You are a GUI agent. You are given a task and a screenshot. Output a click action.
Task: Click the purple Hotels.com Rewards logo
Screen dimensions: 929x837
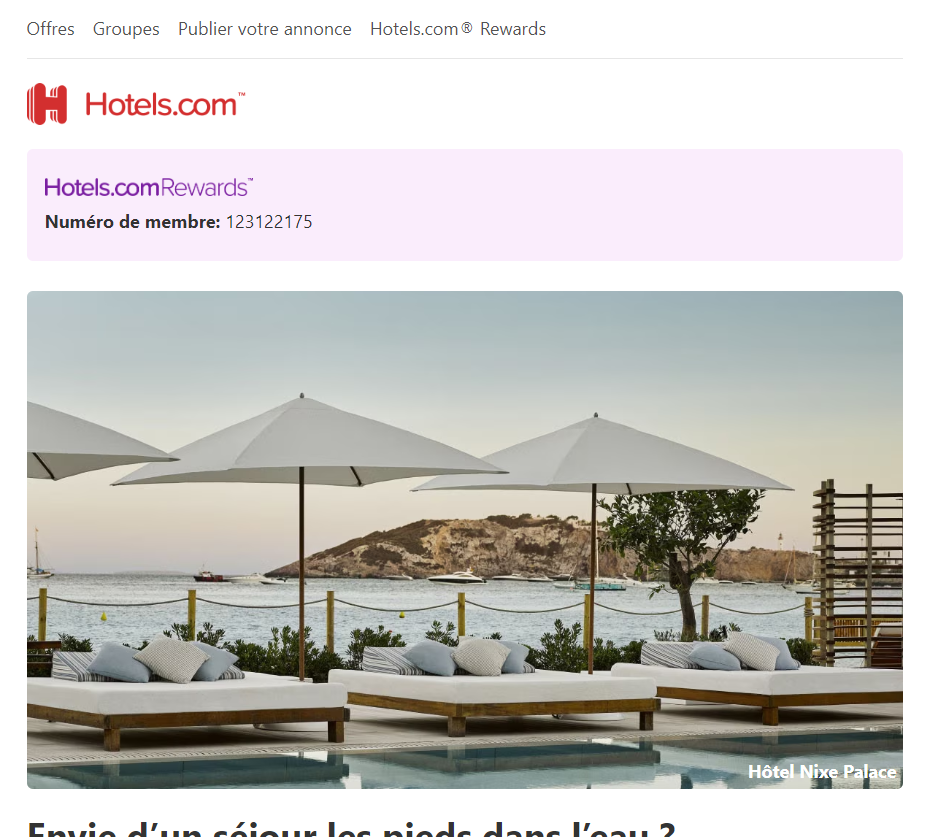149,187
